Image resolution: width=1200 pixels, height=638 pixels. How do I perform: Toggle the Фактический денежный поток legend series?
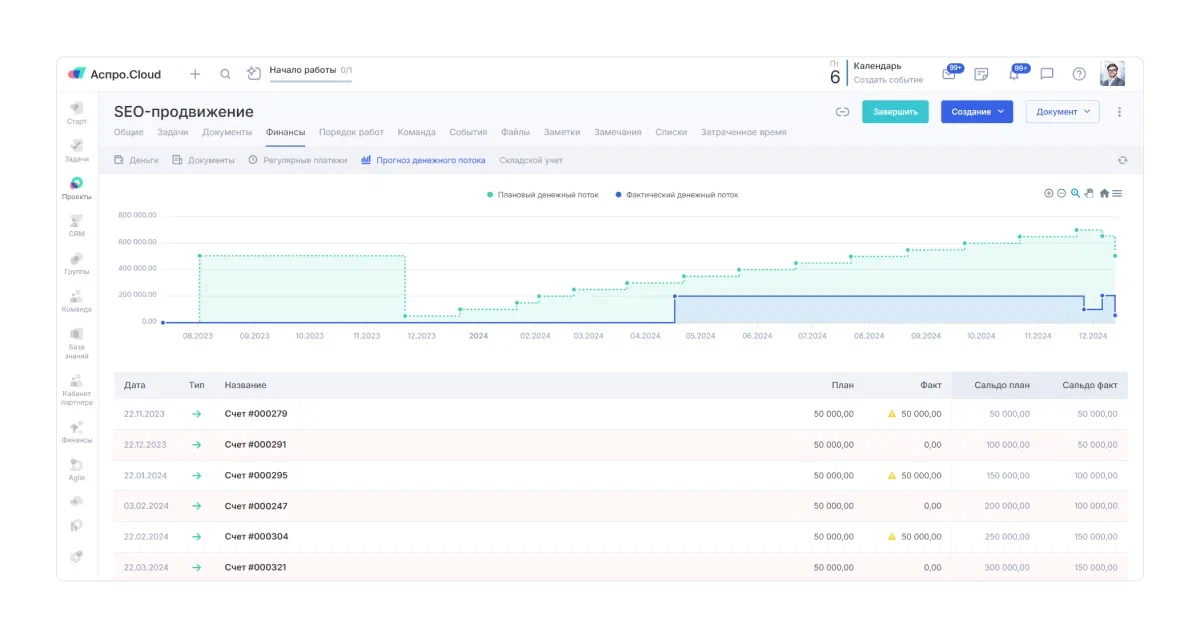677,195
